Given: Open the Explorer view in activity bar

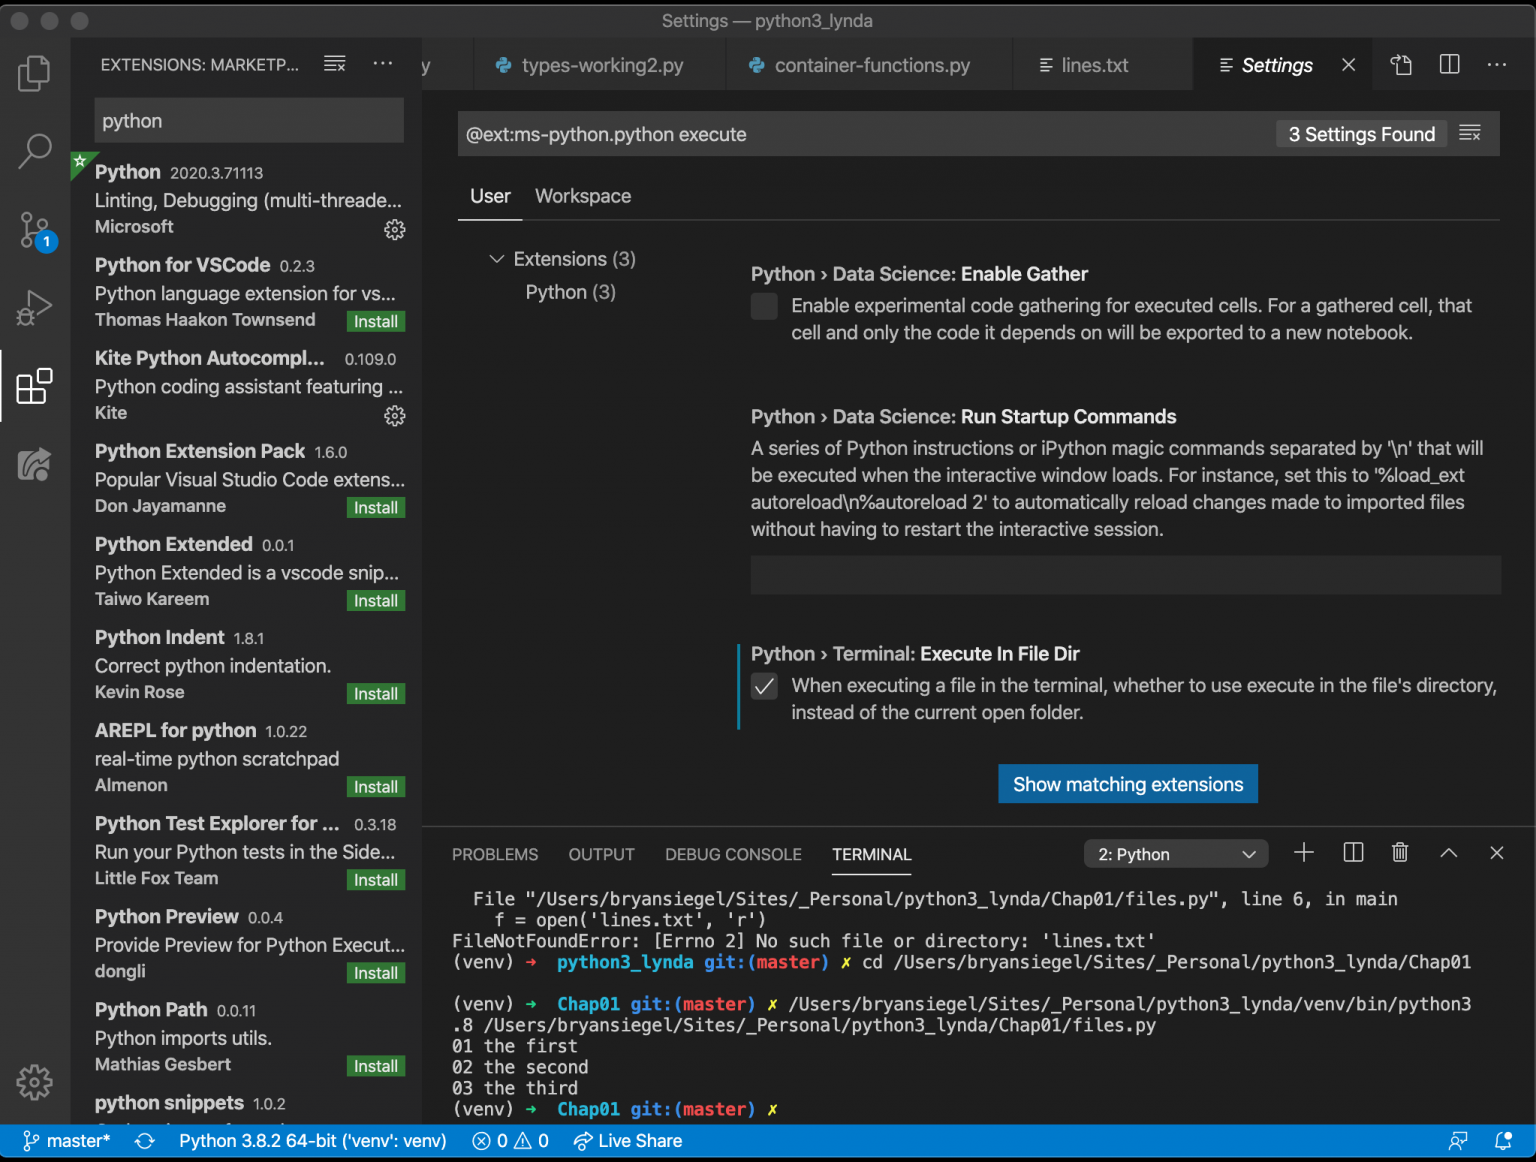Looking at the screenshot, I should [x=34, y=73].
